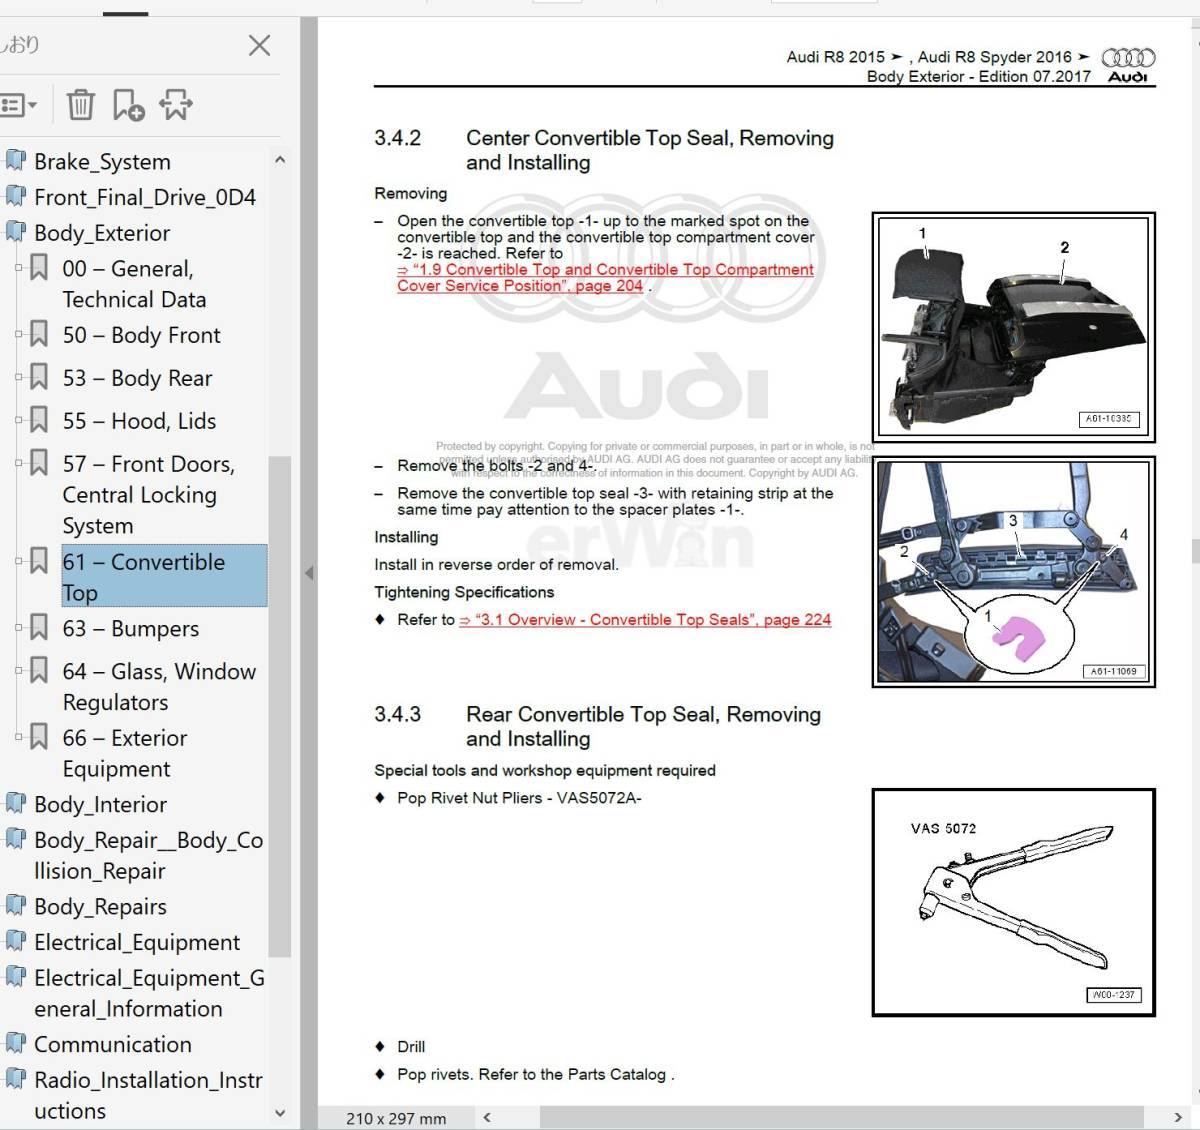Click ribbon icon beside 63 – Bumpers
The image size is (1200, 1130).
[39, 628]
